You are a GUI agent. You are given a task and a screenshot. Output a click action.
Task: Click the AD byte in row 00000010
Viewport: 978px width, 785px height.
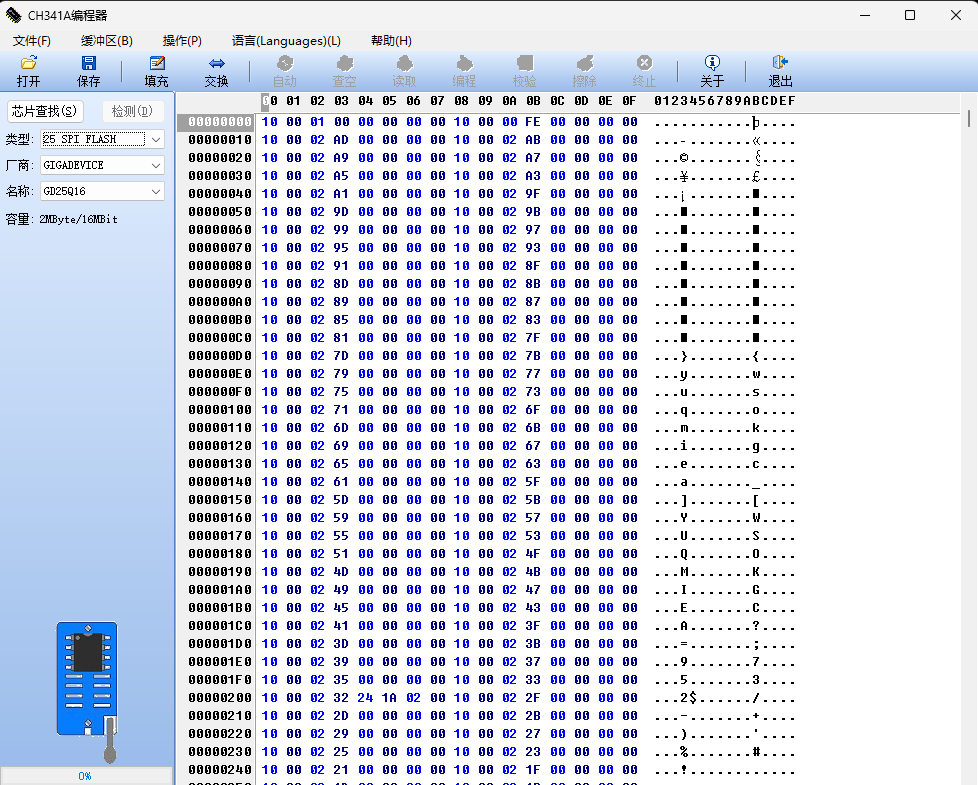click(x=341, y=140)
